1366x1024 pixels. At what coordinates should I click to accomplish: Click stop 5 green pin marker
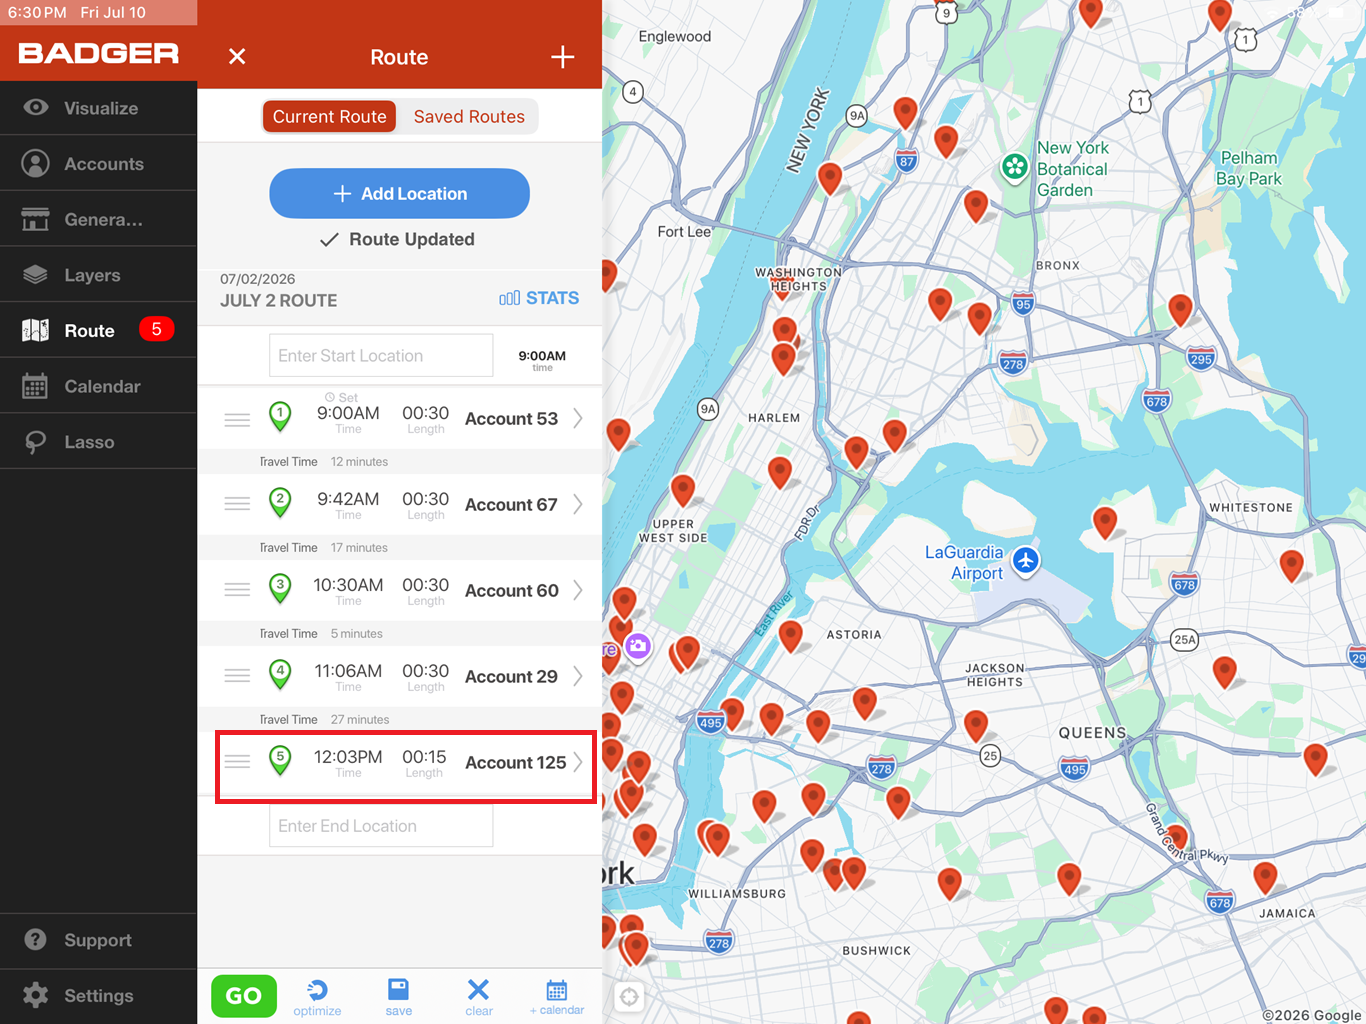[x=280, y=761]
